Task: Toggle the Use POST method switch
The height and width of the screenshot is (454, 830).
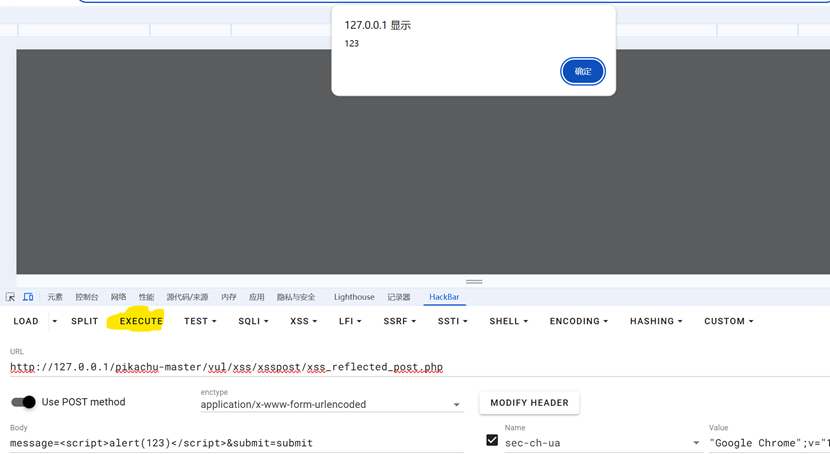Action: click(x=23, y=402)
